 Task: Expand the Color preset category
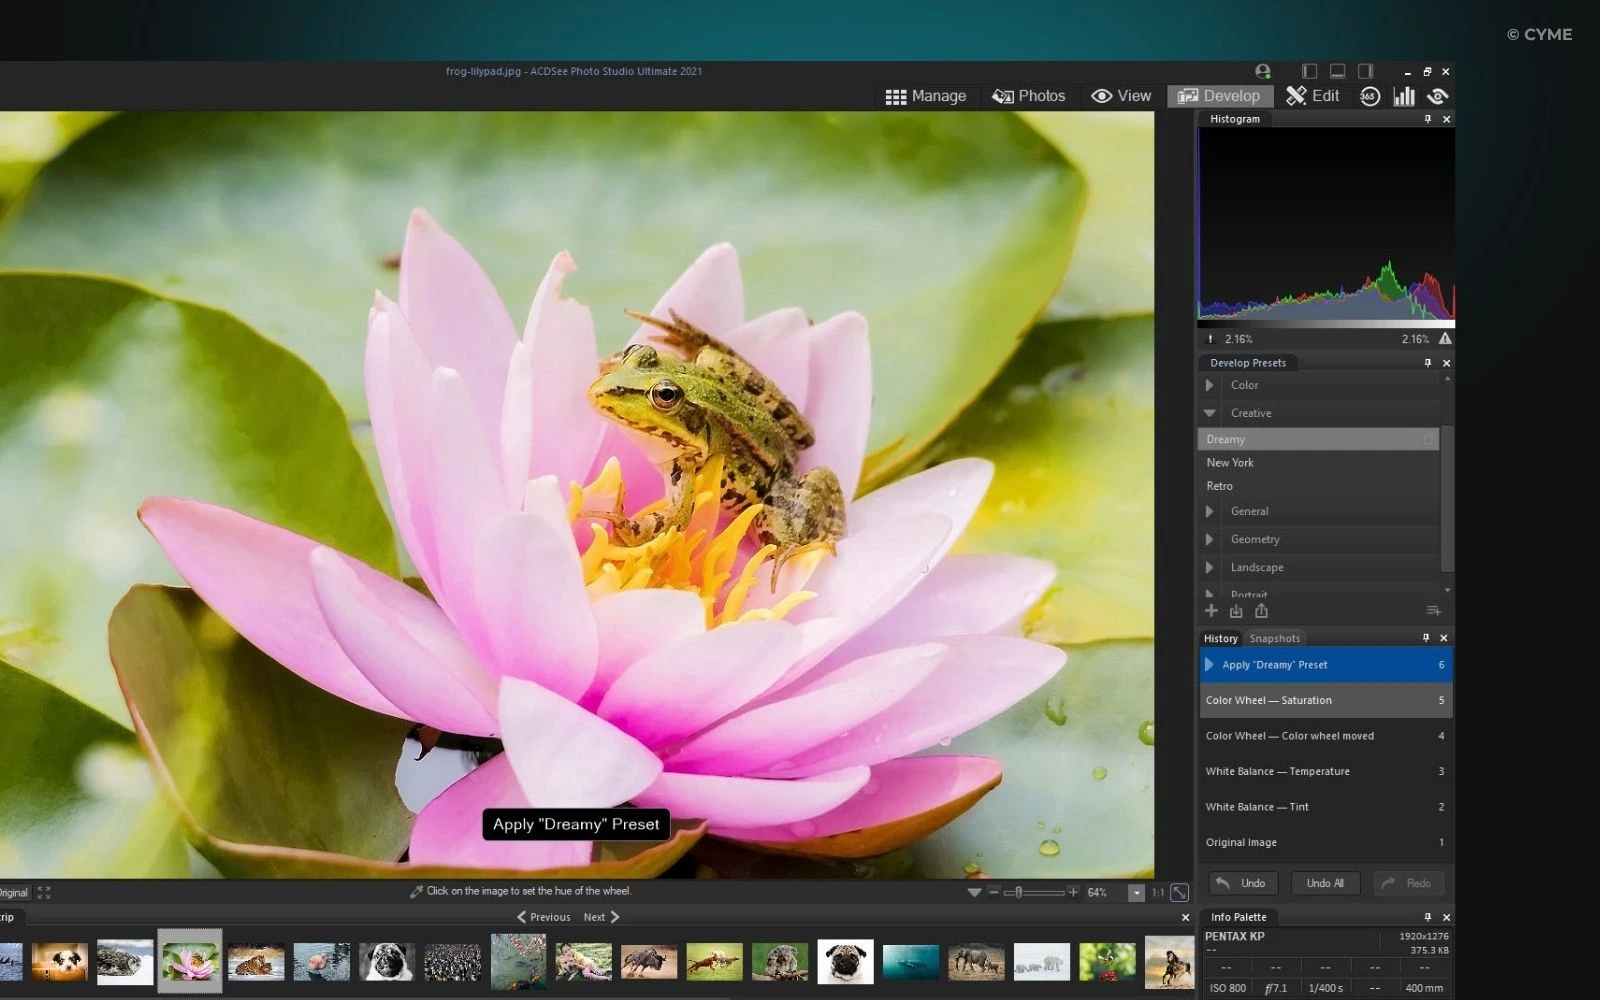click(x=1209, y=385)
